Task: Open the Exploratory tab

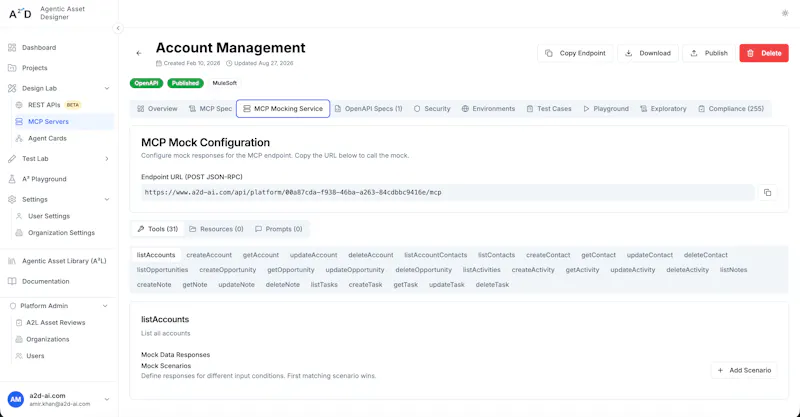Action: 663,109
